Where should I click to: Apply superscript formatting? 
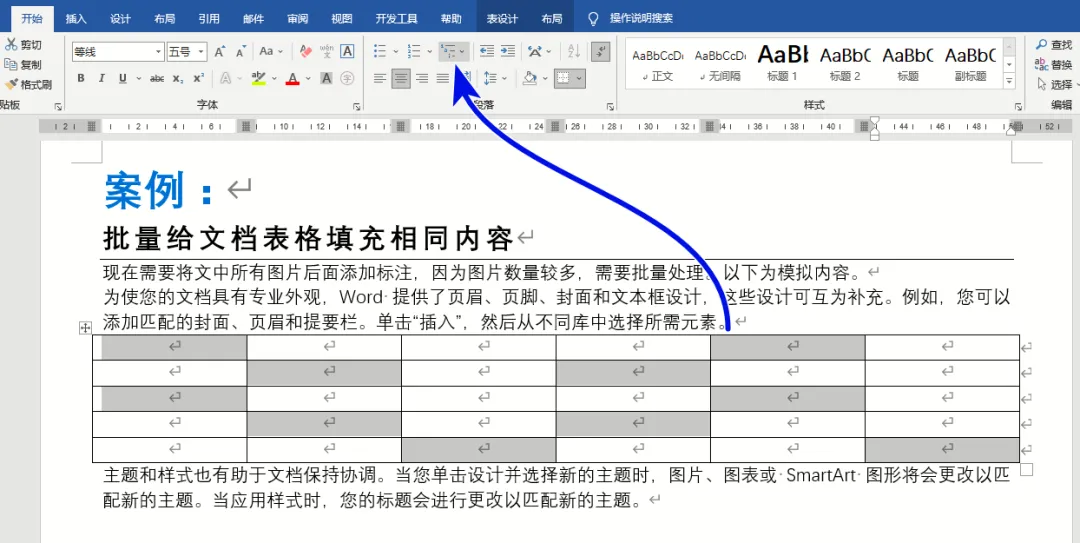[x=198, y=79]
